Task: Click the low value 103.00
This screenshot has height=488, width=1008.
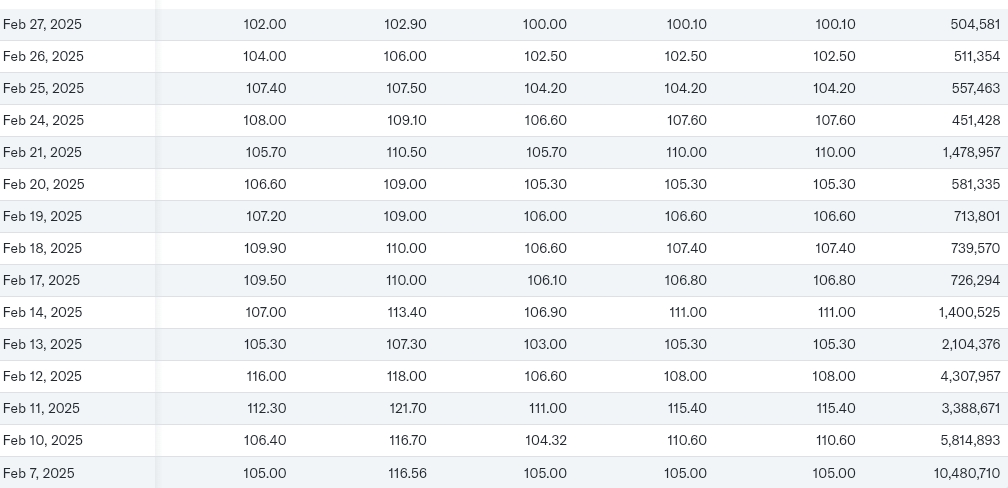Action: 545,344
